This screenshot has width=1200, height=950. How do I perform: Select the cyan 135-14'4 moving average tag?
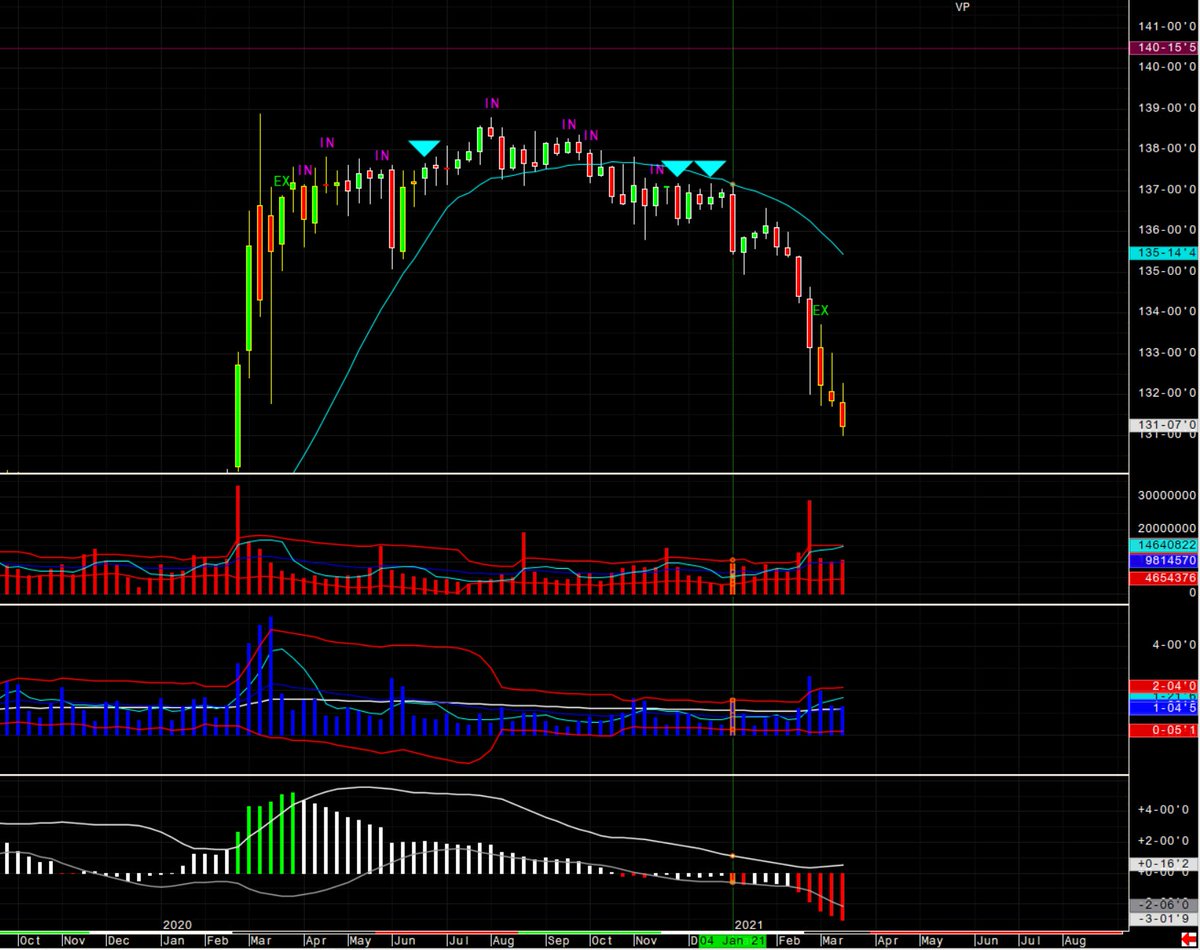pyautogui.click(x=1163, y=254)
